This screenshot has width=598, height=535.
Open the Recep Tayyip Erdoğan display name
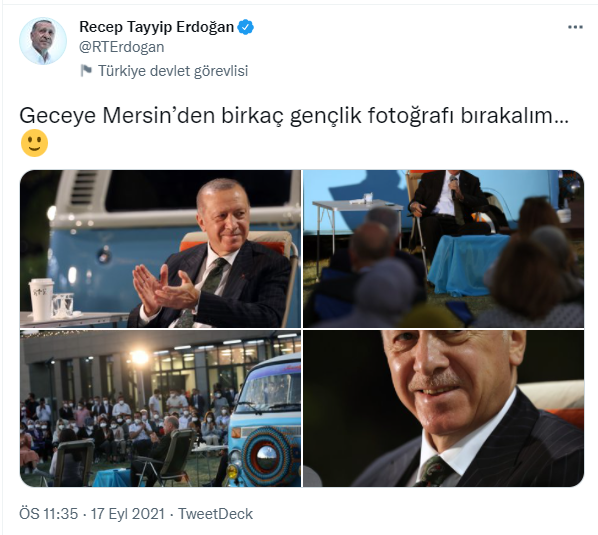click(156, 27)
